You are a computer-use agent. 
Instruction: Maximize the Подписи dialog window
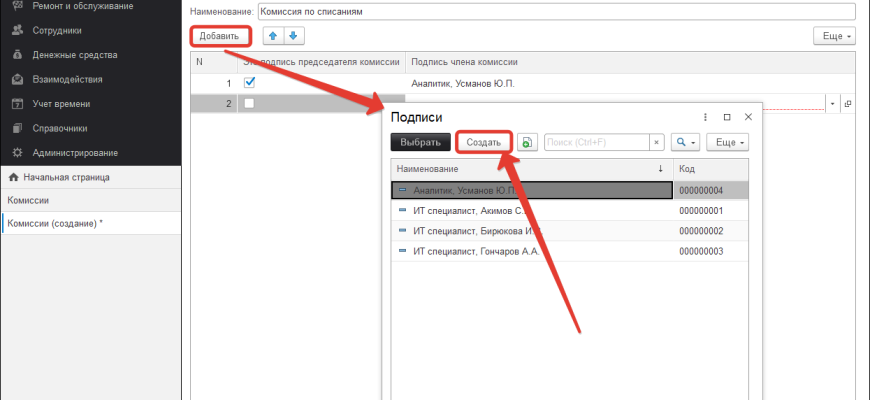point(727,117)
